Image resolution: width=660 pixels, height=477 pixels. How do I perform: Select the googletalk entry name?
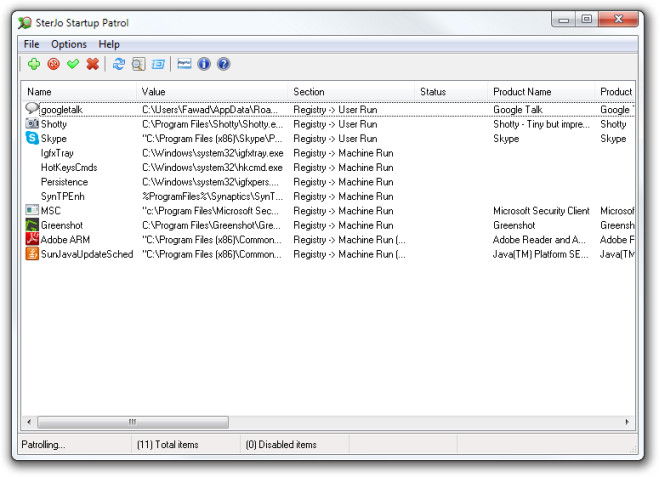click(61, 109)
